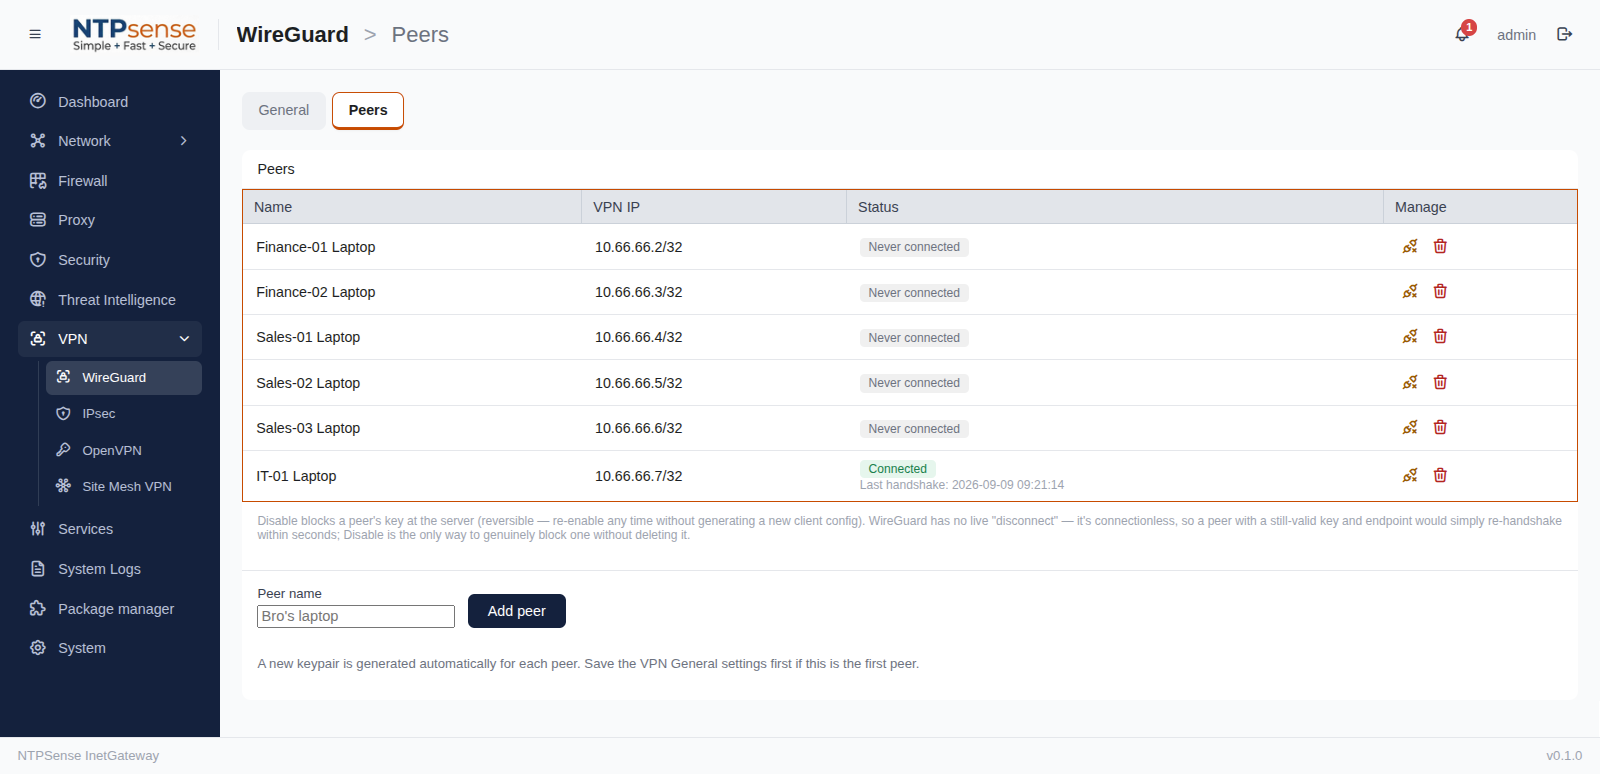Disable the IT-01 Laptop peer
Screen dimensions: 1600x775
tap(1410, 475)
